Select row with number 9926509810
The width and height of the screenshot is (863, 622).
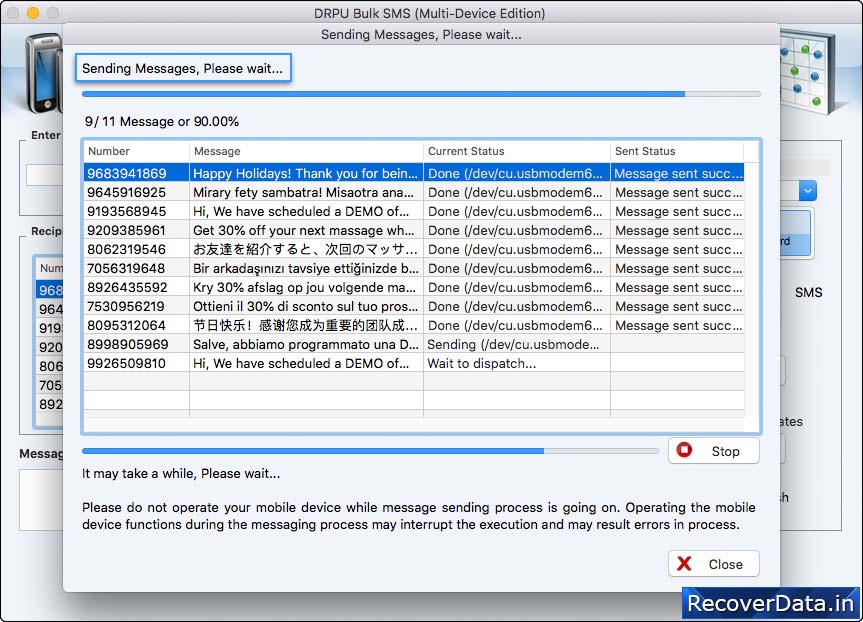point(414,363)
